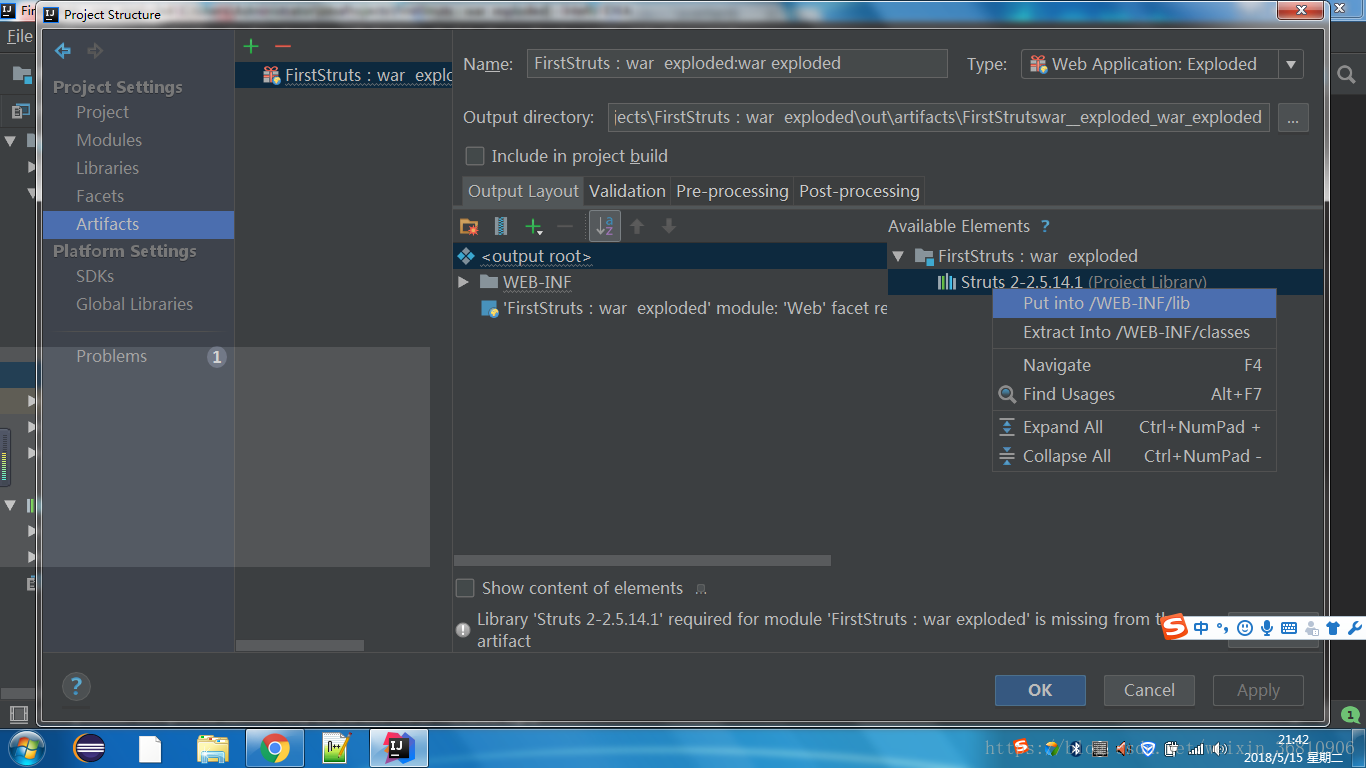Click the microphone icon on Sogou toolbar
Viewport: 1366px width, 768px height.
1267,628
